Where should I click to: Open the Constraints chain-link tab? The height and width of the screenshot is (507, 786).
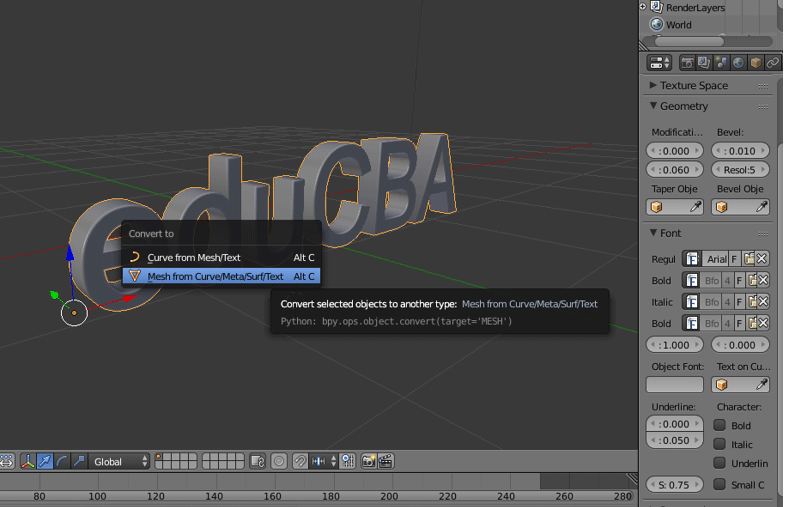772,63
